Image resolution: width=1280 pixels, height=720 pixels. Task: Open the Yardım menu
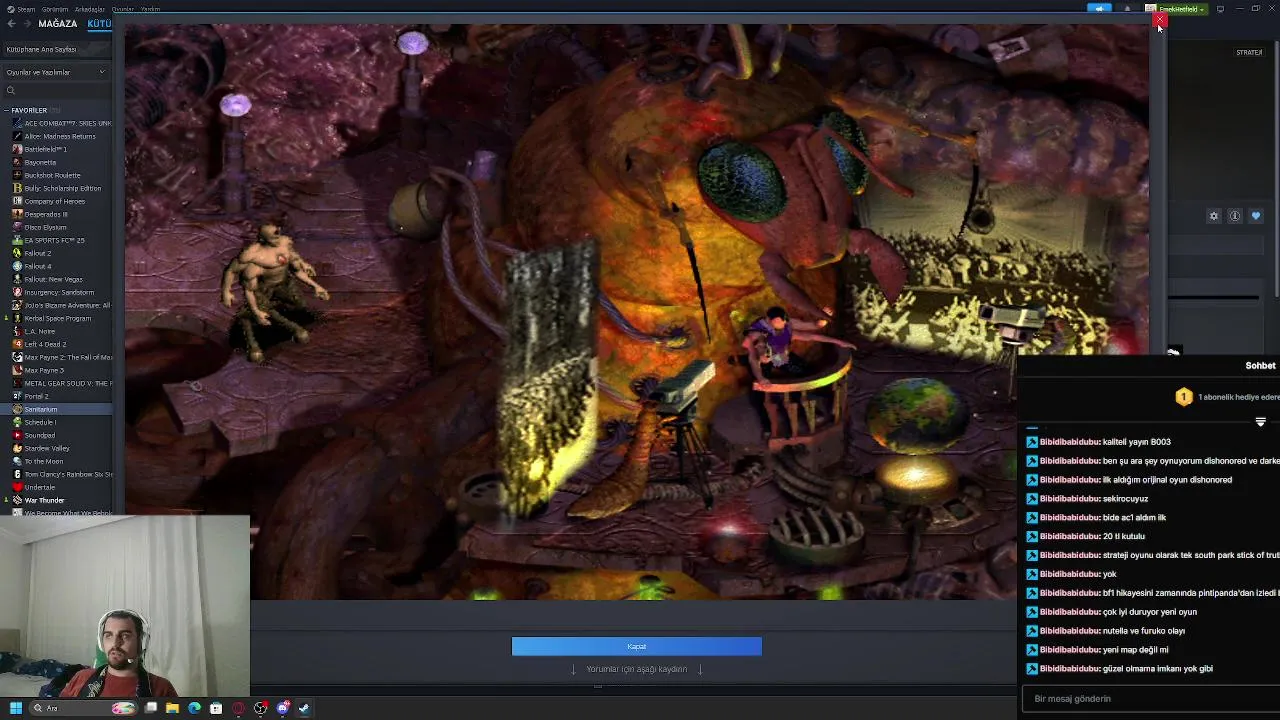pos(150,9)
